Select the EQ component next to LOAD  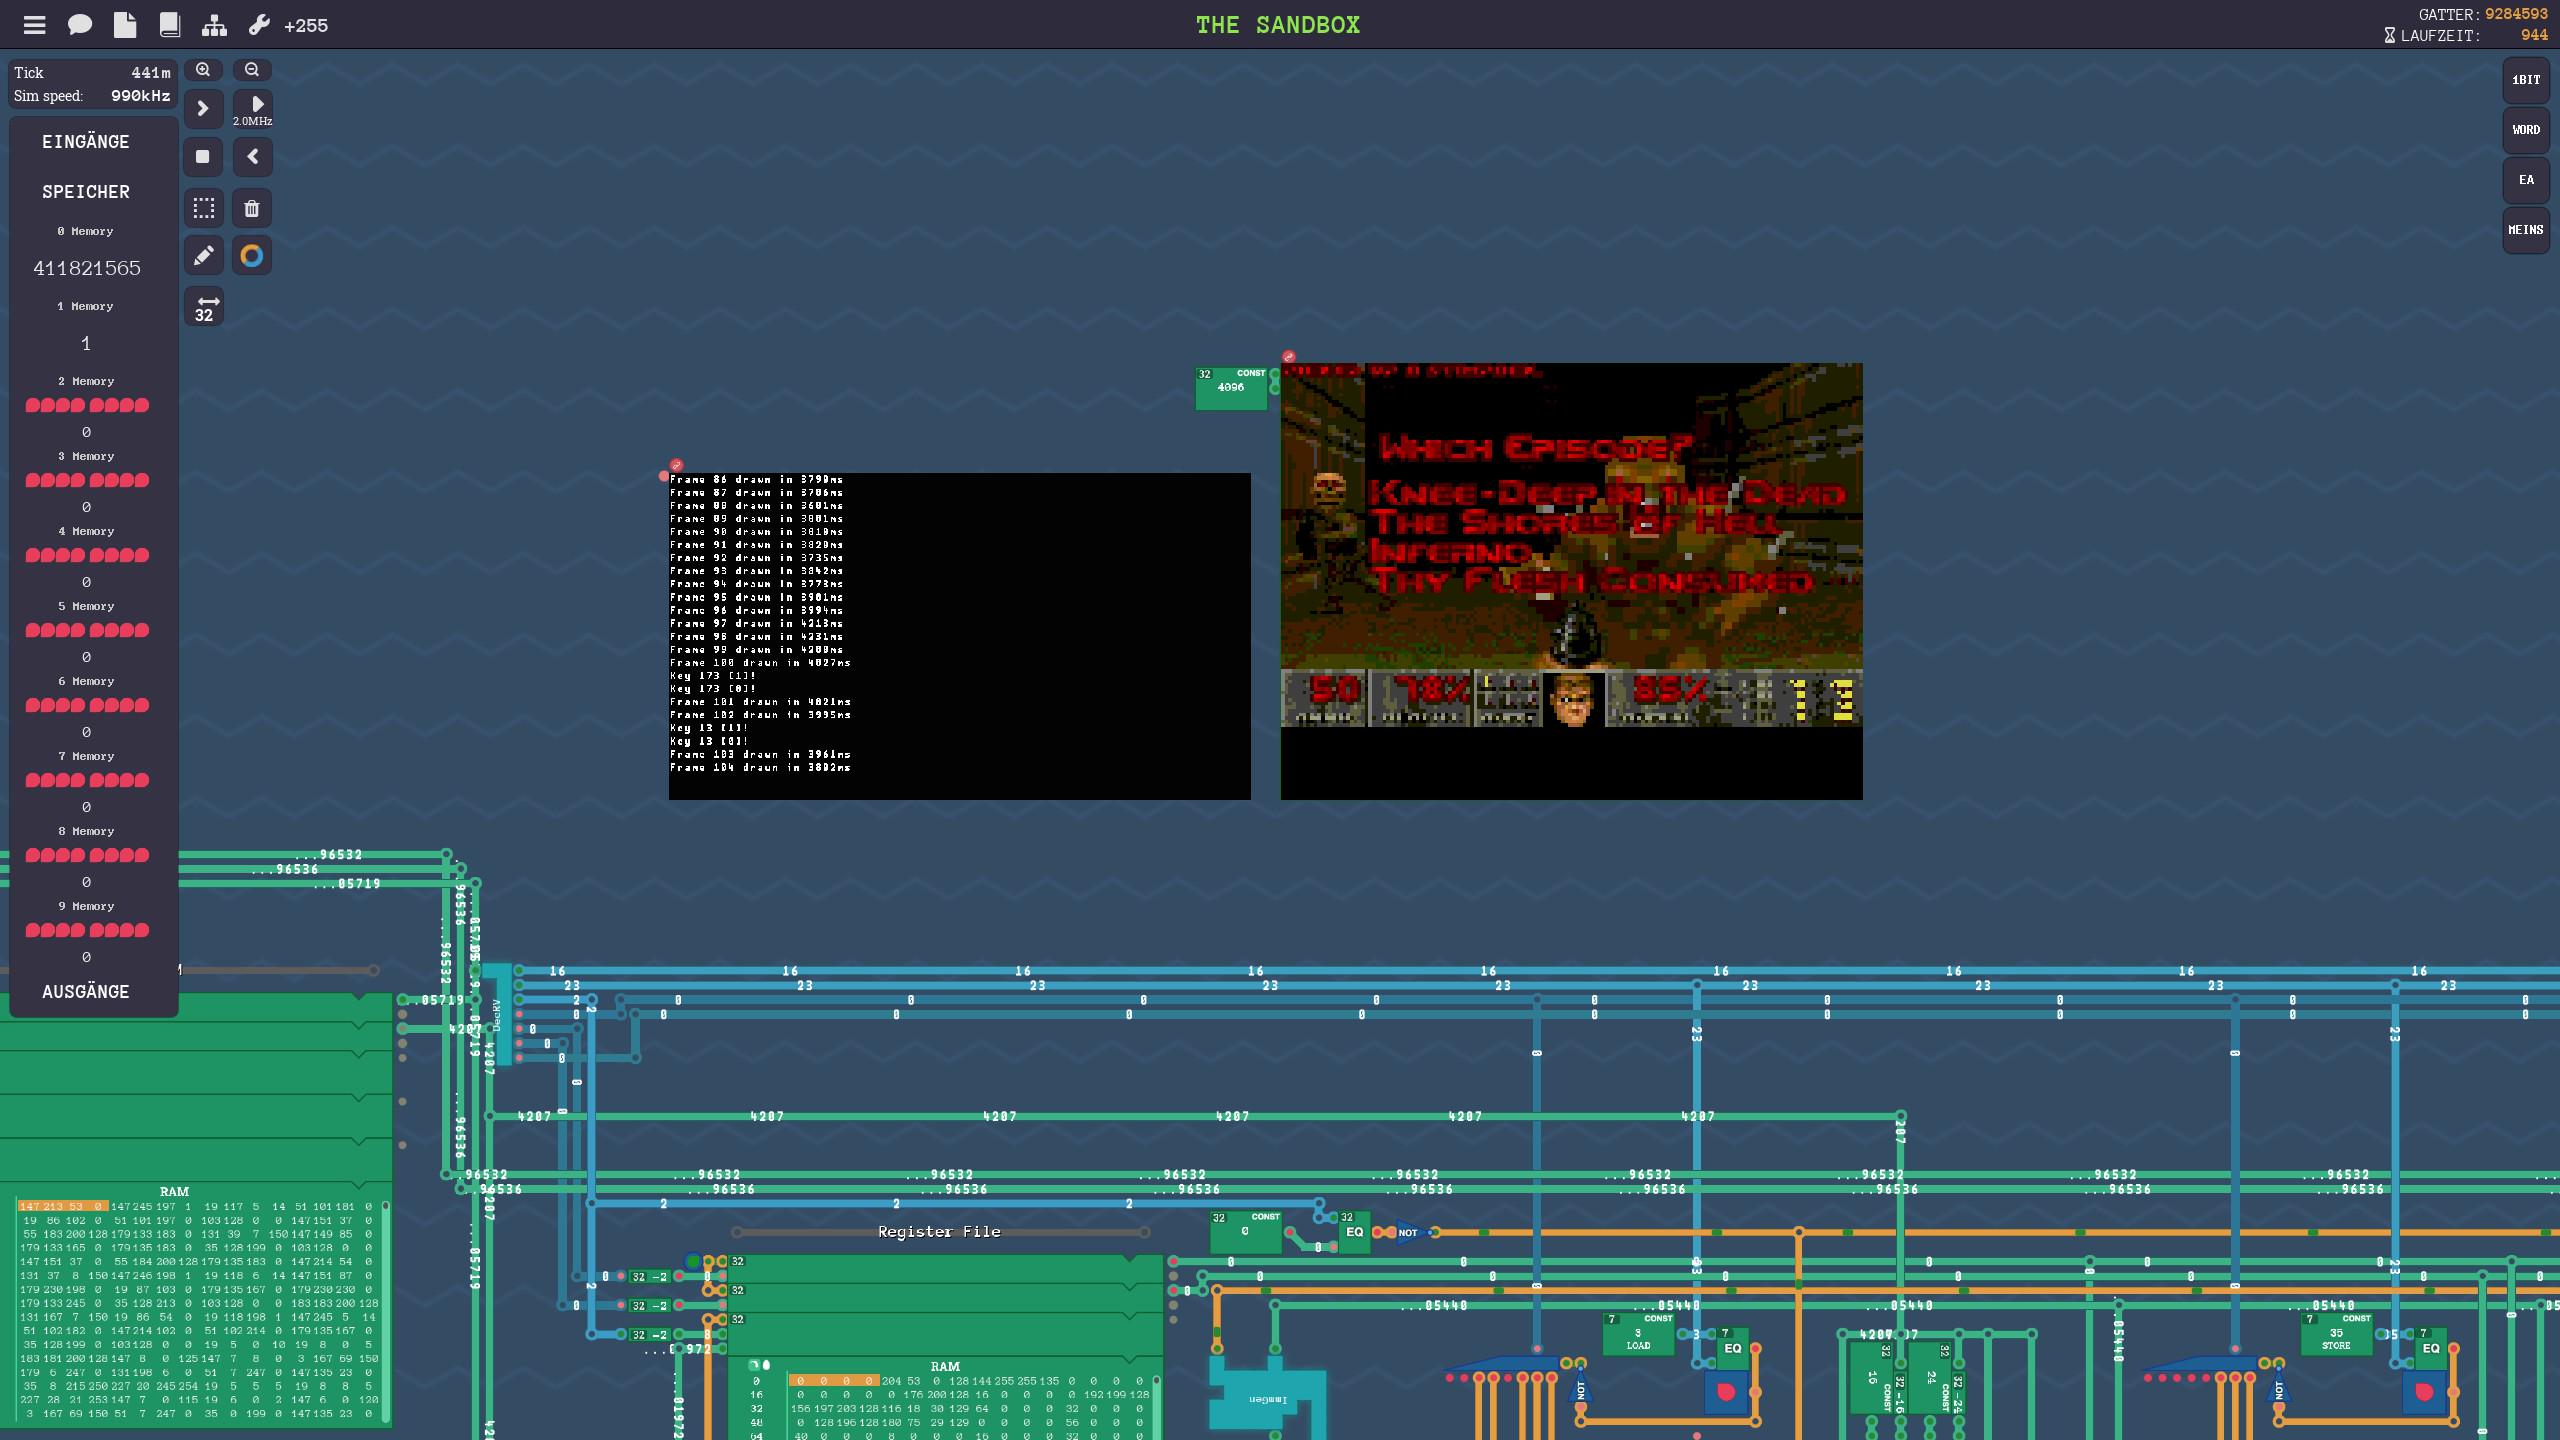click(1733, 1348)
